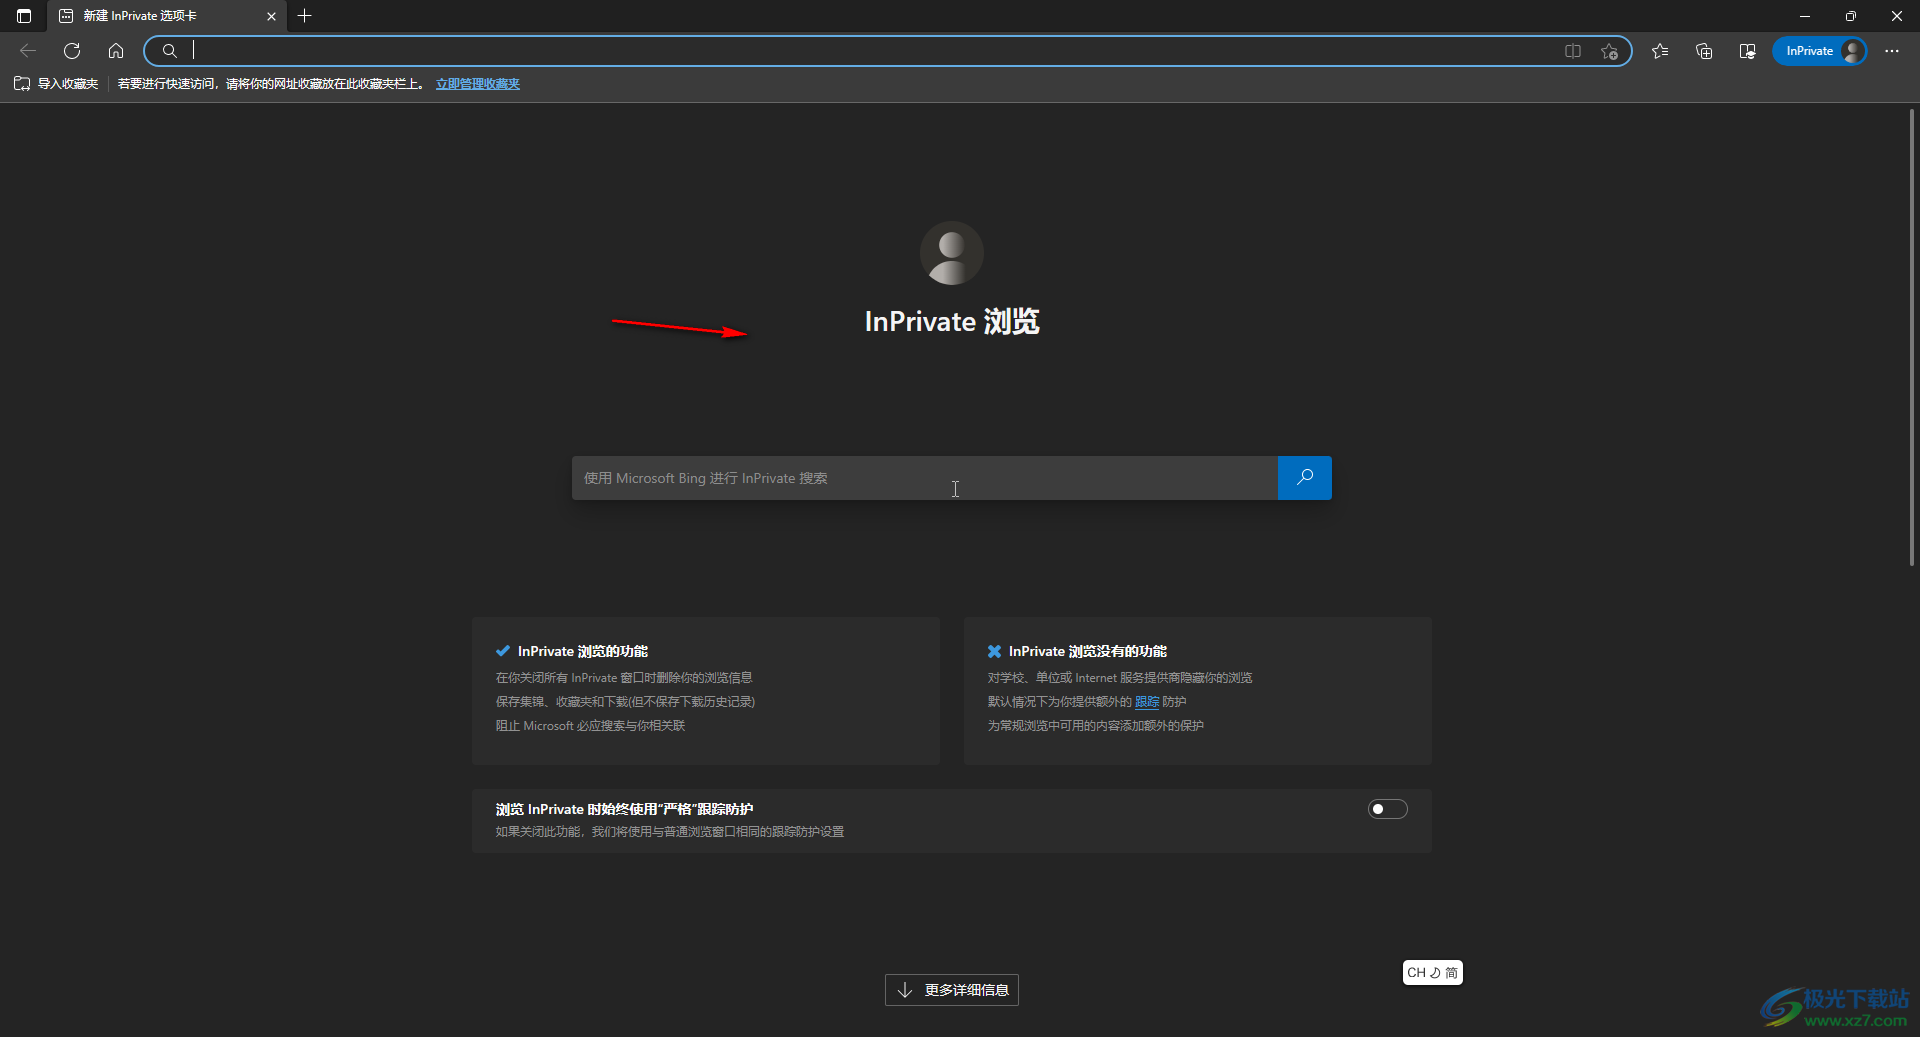Screen dimensions: 1920x1037
Task: Click the InPrivate profile badge
Action: point(1819,51)
